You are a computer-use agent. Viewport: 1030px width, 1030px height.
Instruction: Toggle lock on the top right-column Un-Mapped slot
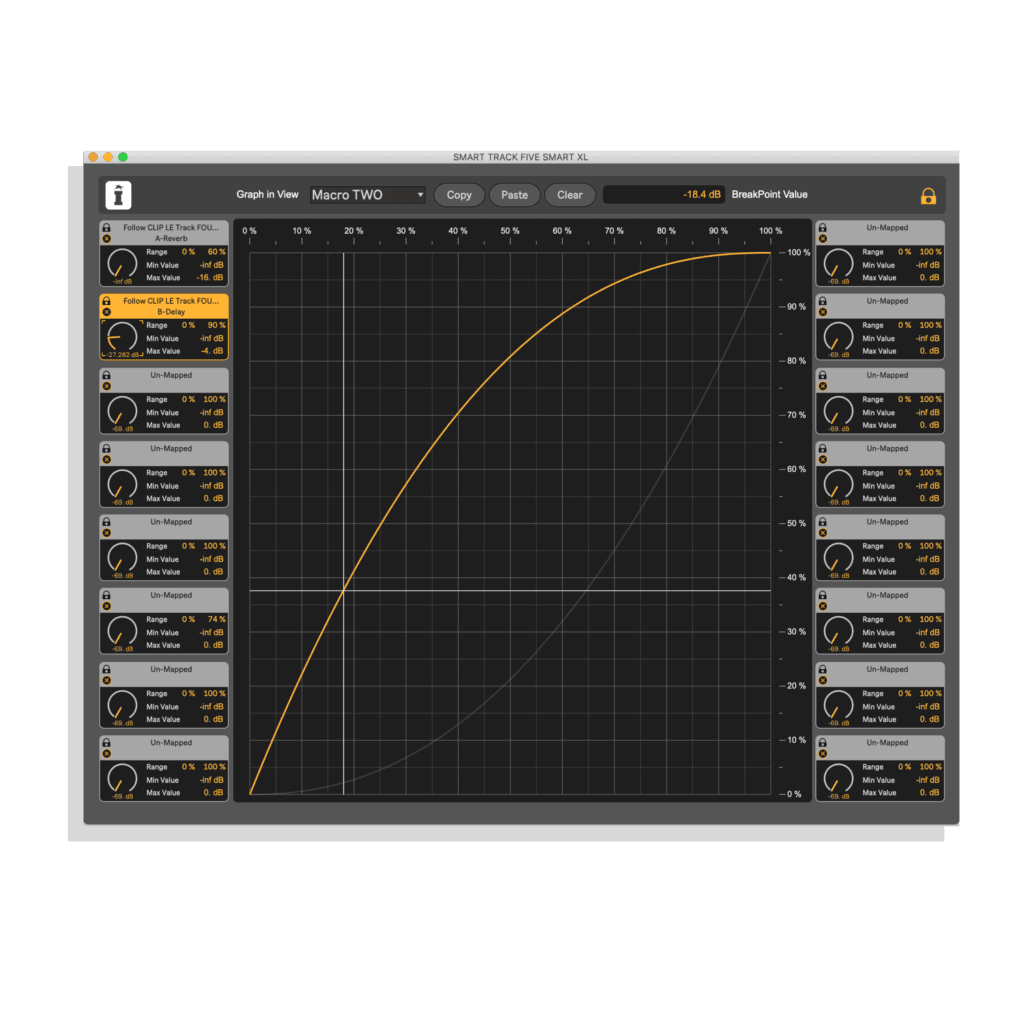pos(822,227)
